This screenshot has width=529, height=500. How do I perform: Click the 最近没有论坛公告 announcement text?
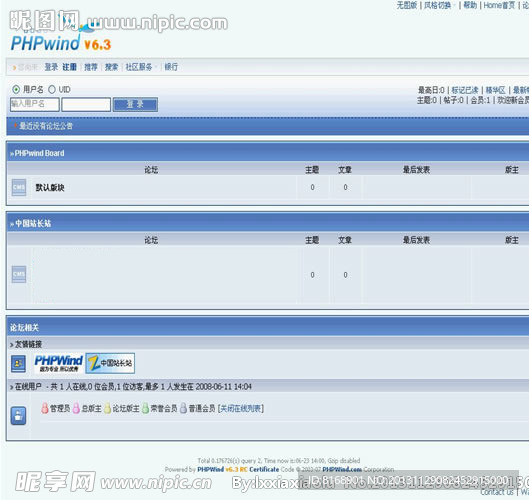click(x=46, y=126)
